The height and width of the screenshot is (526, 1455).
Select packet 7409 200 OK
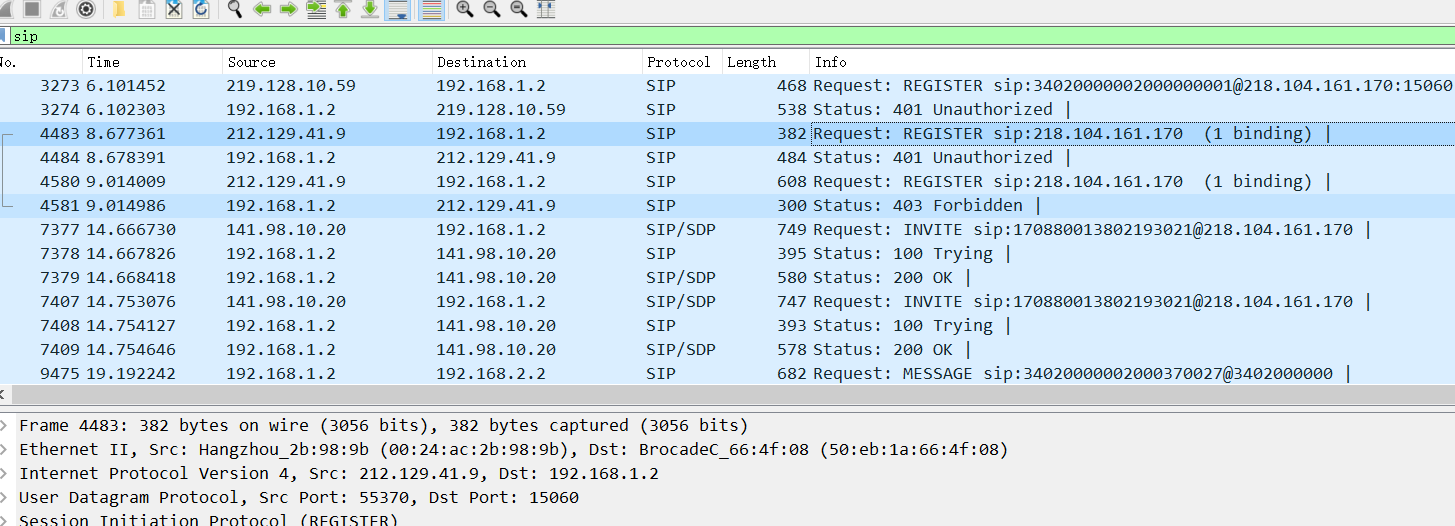coord(727,349)
